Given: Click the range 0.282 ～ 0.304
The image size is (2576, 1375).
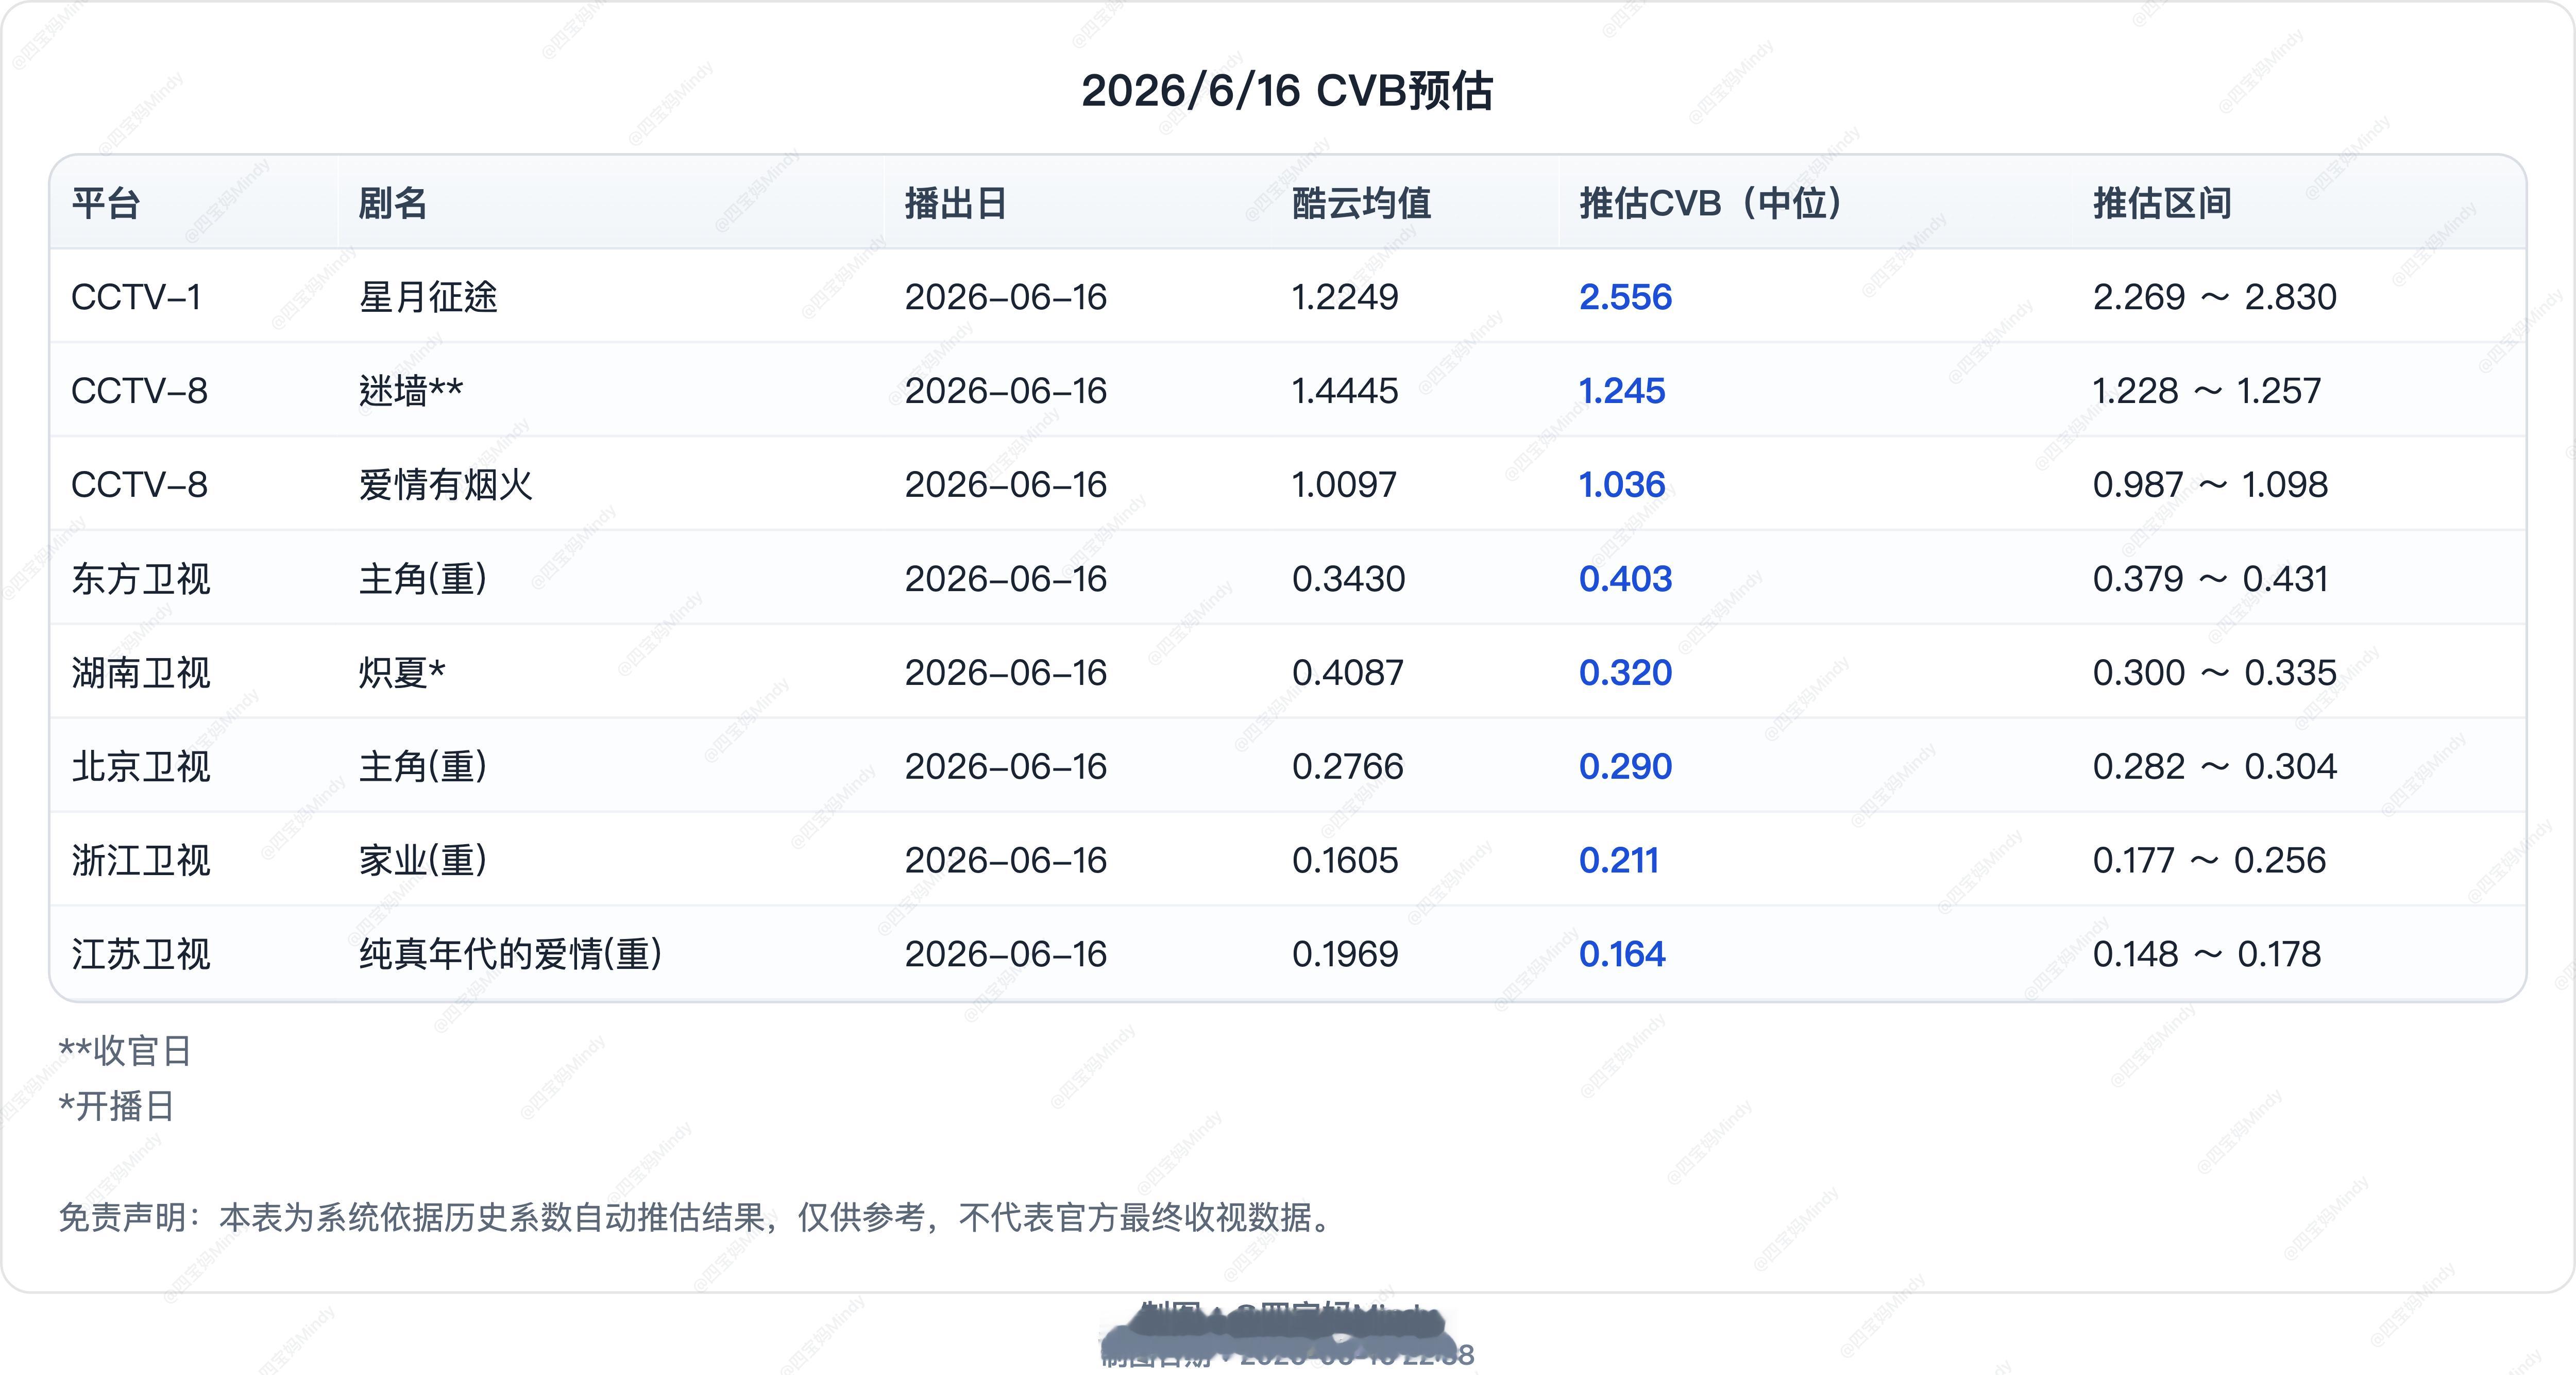Looking at the screenshot, I should pyautogui.click(x=2215, y=767).
